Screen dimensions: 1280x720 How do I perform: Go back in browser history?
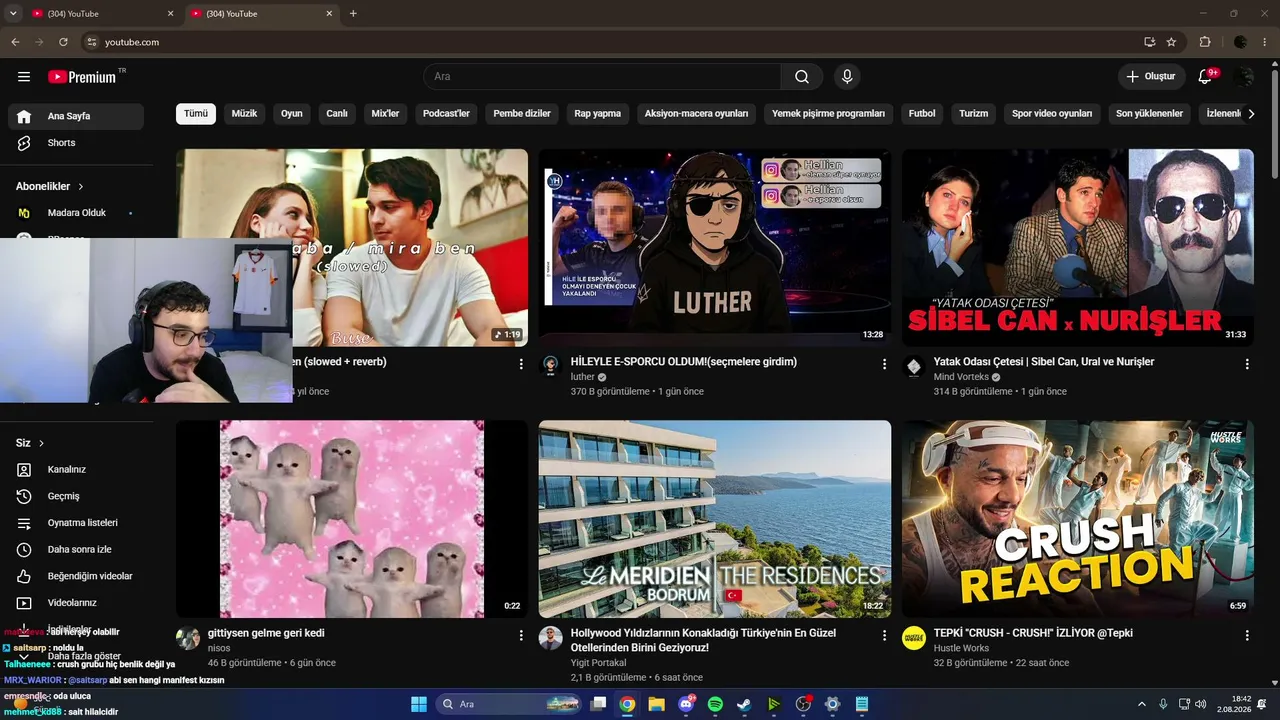pyautogui.click(x=15, y=42)
